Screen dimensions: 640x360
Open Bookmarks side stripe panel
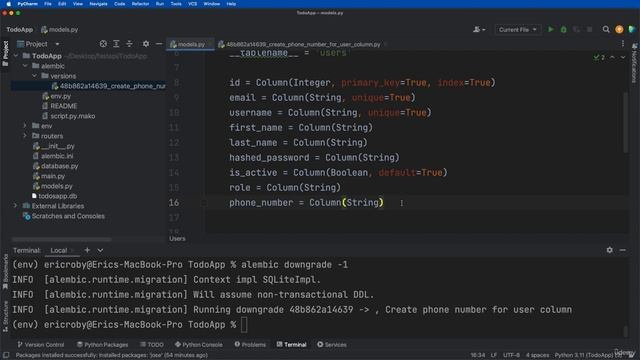pyautogui.click(x=5, y=271)
